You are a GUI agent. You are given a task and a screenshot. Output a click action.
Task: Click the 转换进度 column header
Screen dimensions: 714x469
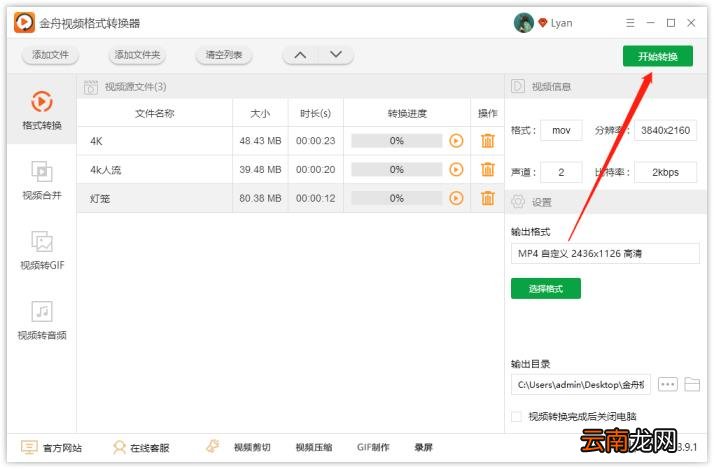407,113
